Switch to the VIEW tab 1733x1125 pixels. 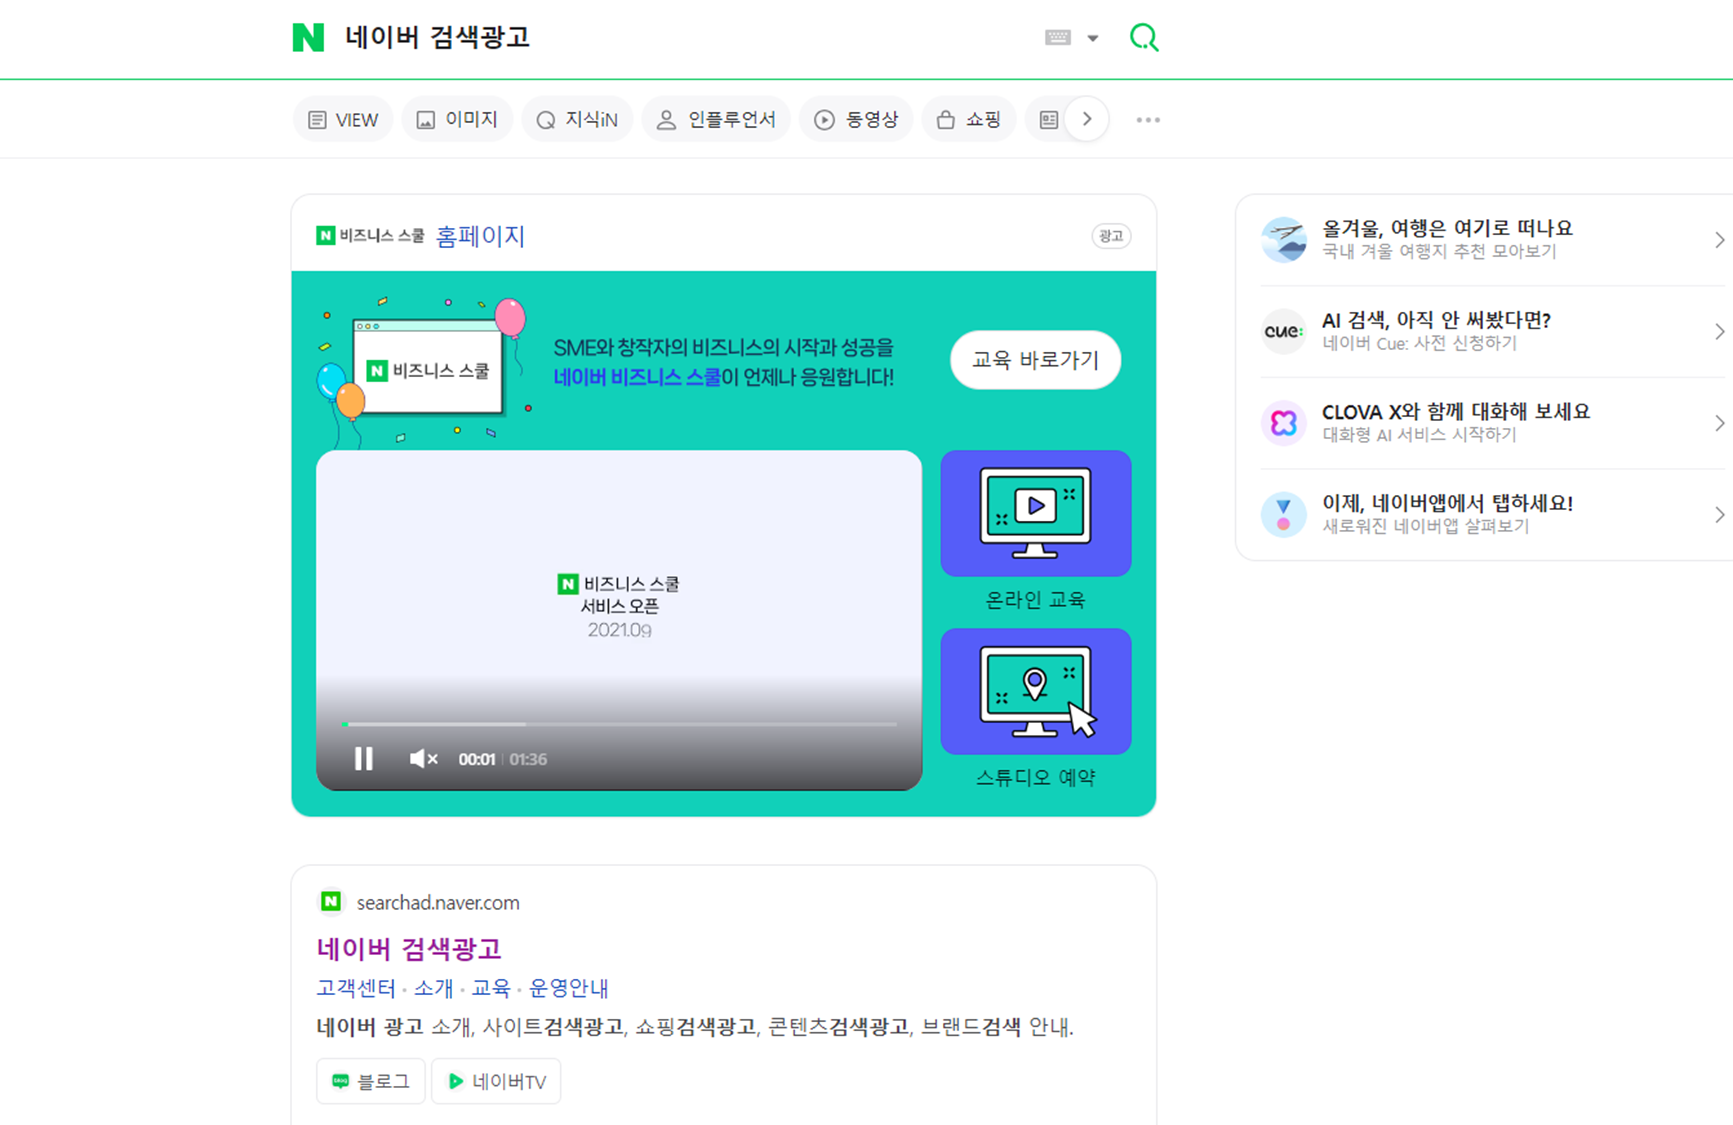pos(343,120)
